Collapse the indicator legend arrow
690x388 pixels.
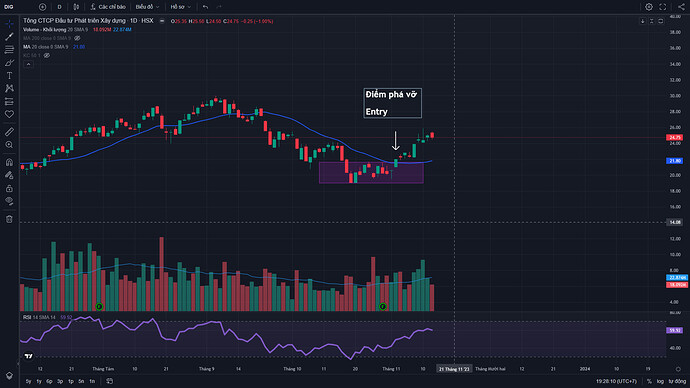point(28,64)
